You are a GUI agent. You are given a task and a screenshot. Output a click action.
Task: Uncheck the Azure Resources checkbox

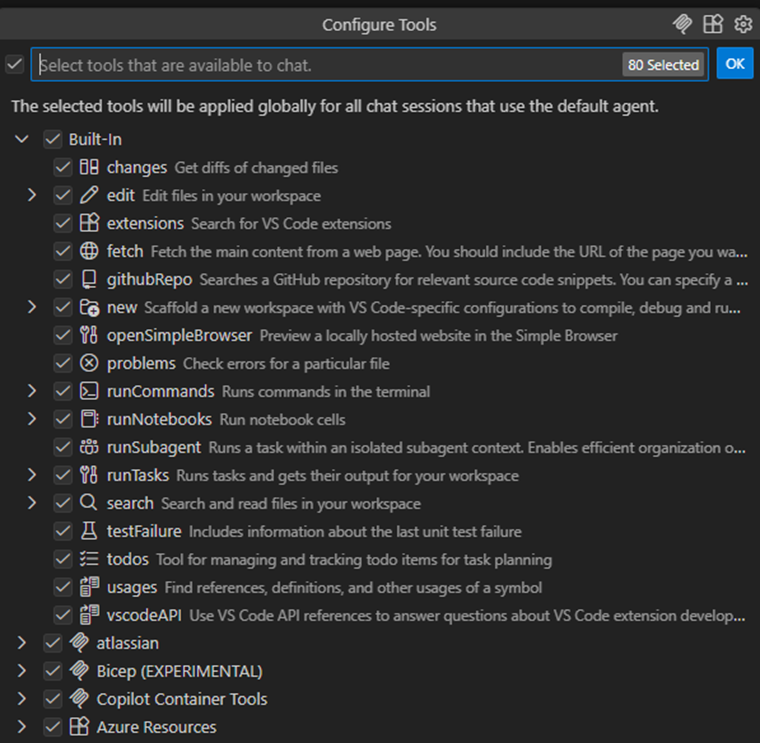point(53,727)
